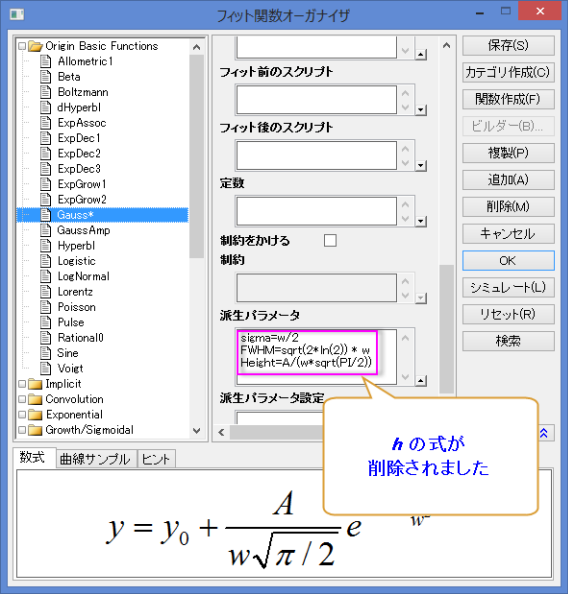
Task: Click the Logistic function document icon
Action: (45, 261)
